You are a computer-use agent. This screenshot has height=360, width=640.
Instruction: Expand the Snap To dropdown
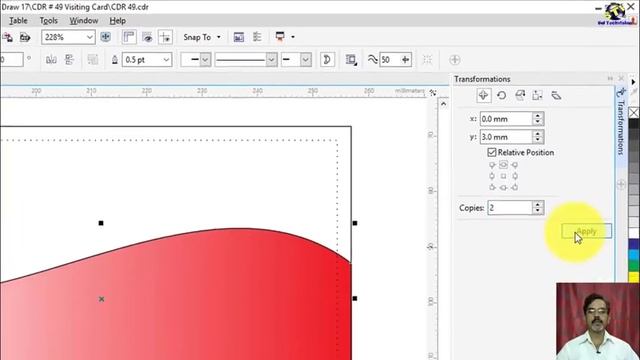[218, 37]
